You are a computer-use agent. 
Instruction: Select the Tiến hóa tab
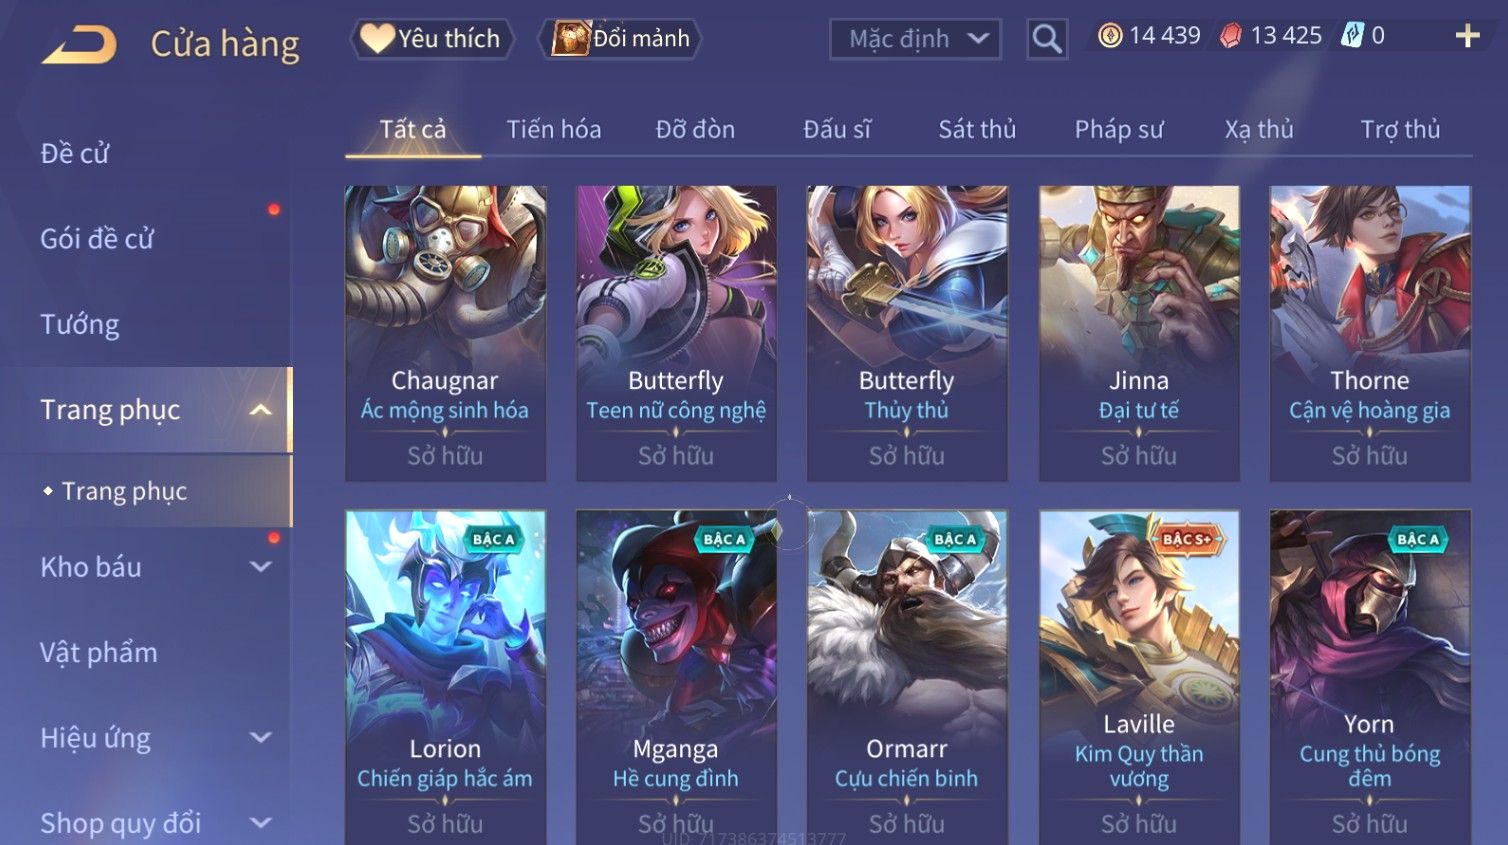pyautogui.click(x=554, y=130)
